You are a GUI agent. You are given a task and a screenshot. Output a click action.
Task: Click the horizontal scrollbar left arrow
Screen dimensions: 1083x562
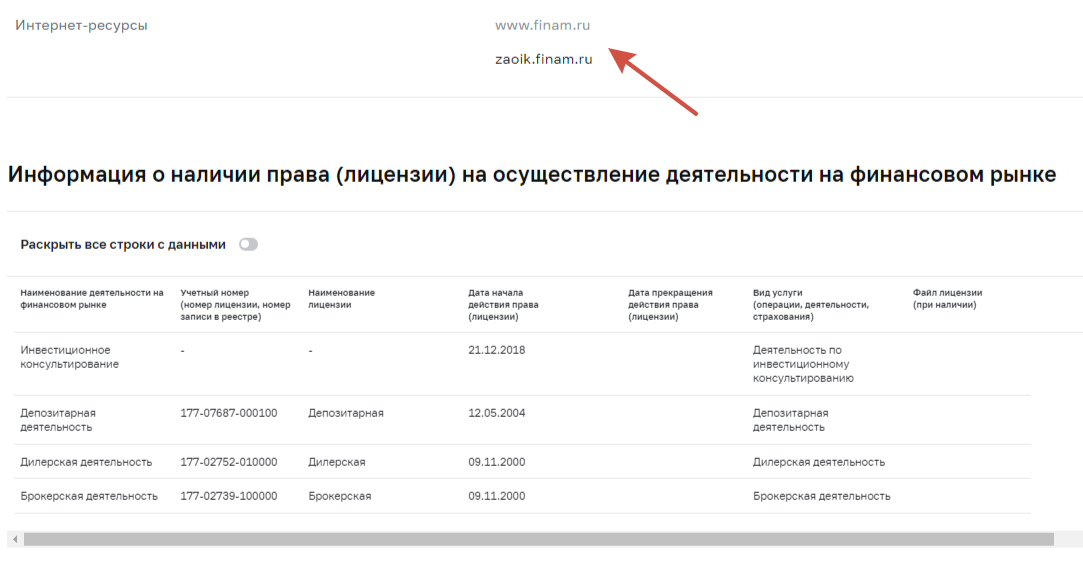point(14,539)
